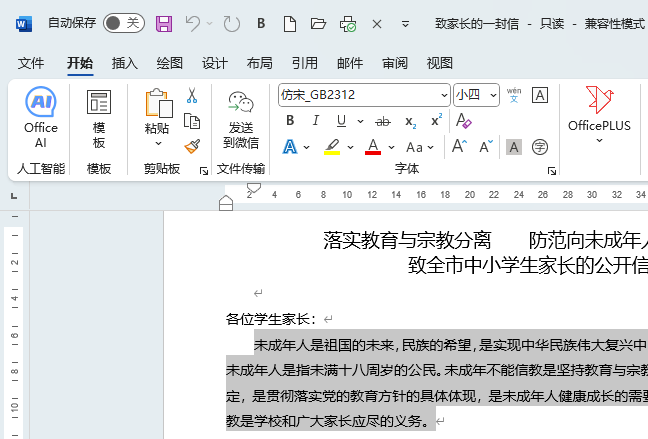The image size is (648, 439).
Task: Decrease font size with A down arrow
Action: coord(486,146)
